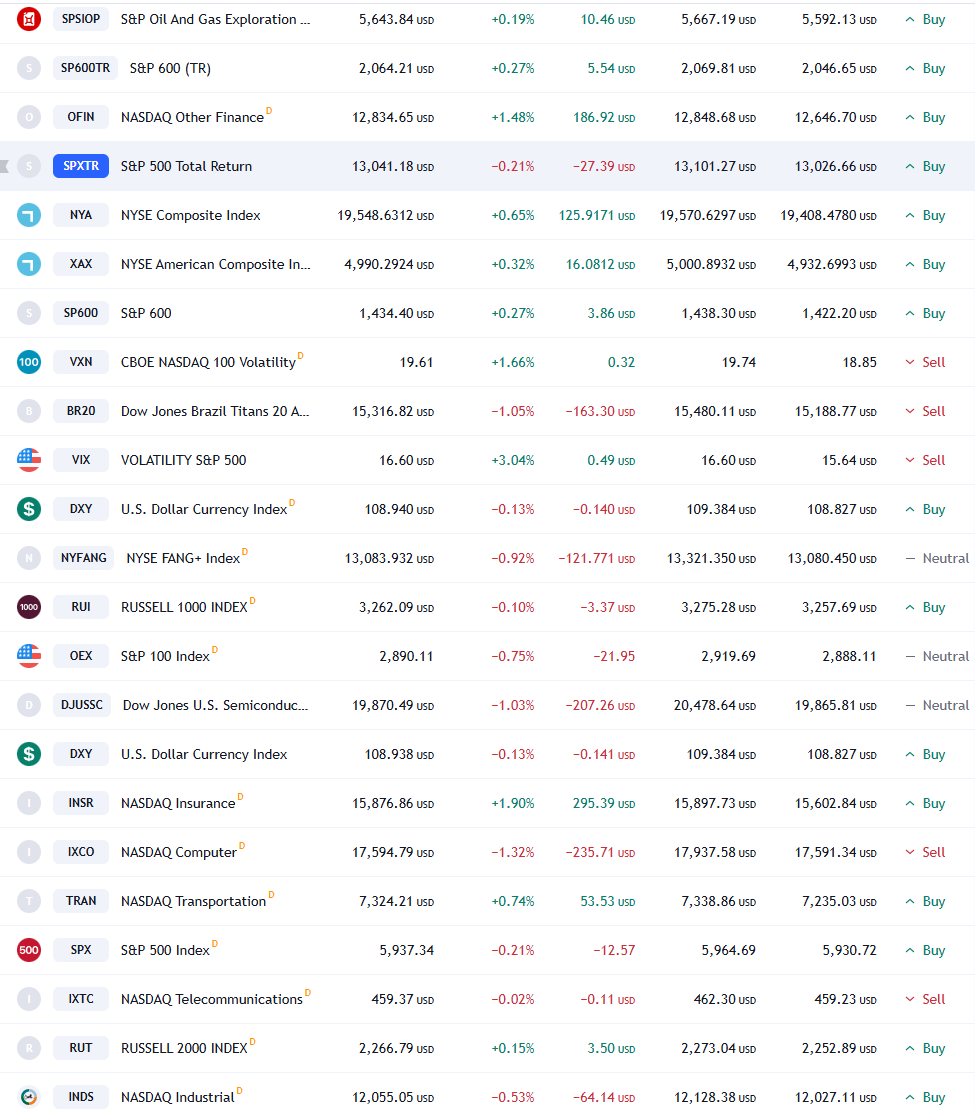
Task: Click the −1.32% change for IXCO
Action: tap(513, 852)
